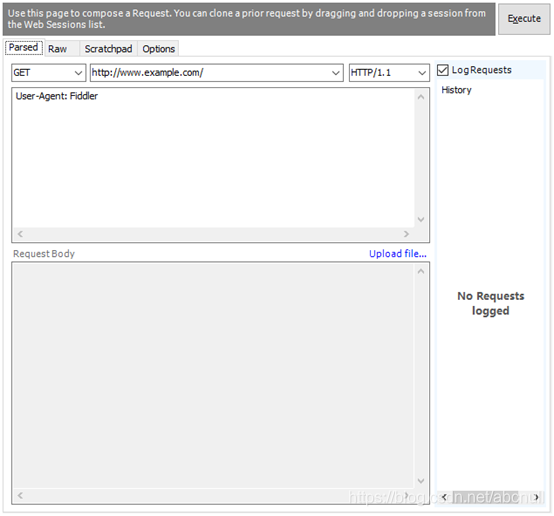Screen dimensions: 554x516
Task: Click History panel scroll left arrow
Action: pos(444,497)
